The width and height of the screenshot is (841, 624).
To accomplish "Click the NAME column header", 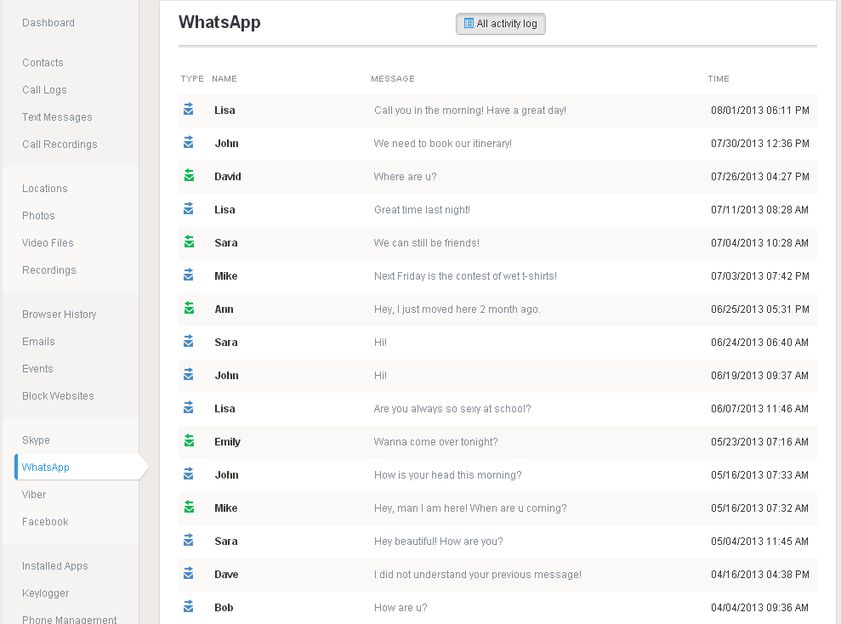I will 224,79.
